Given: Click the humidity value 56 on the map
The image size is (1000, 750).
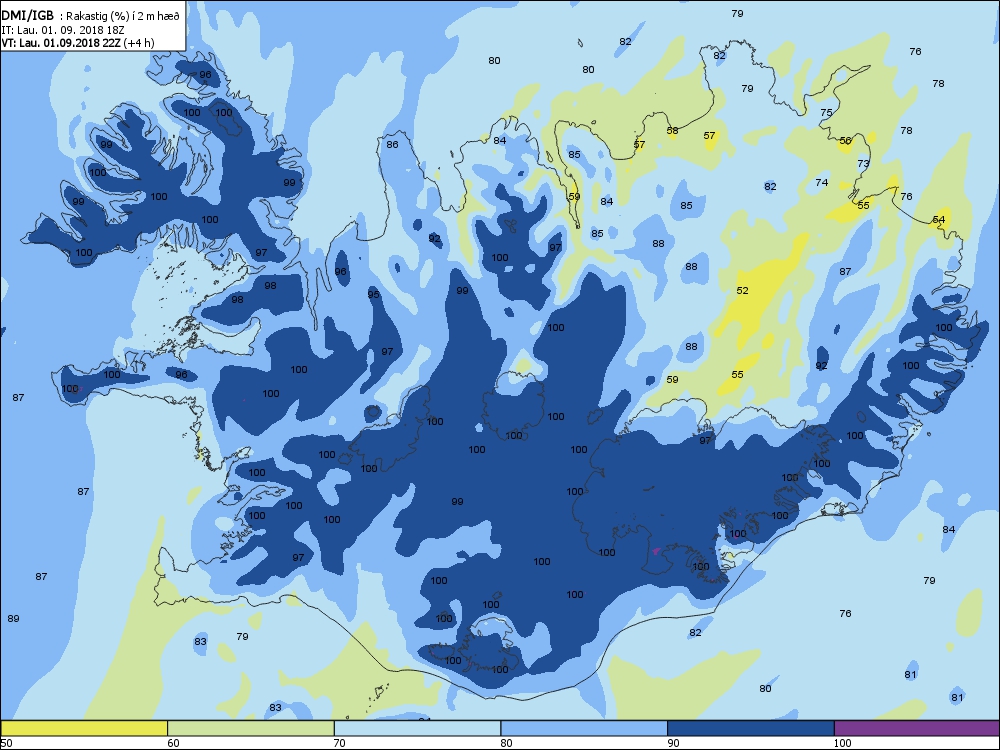Looking at the screenshot, I should point(846,141).
